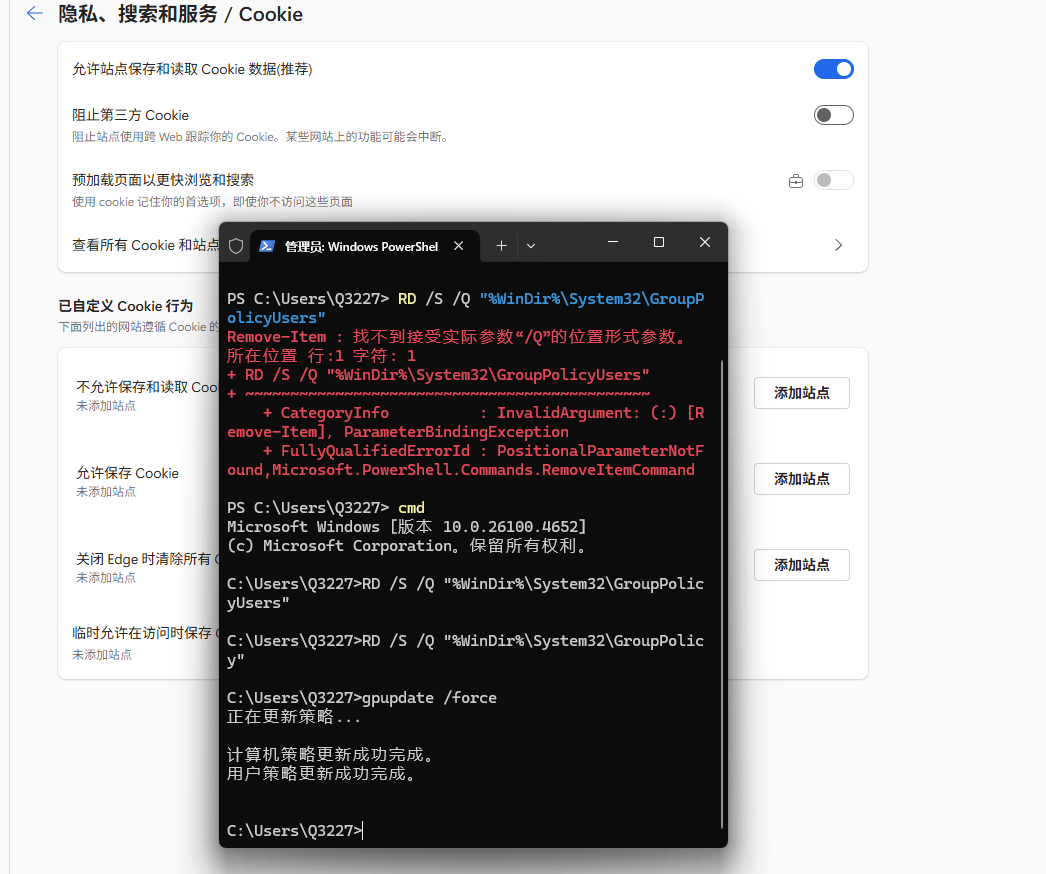This screenshot has width=1046, height=874.
Task: Click the back arrow to leave Cookie settings
Action: pyautogui.click(x=34, y=15)
